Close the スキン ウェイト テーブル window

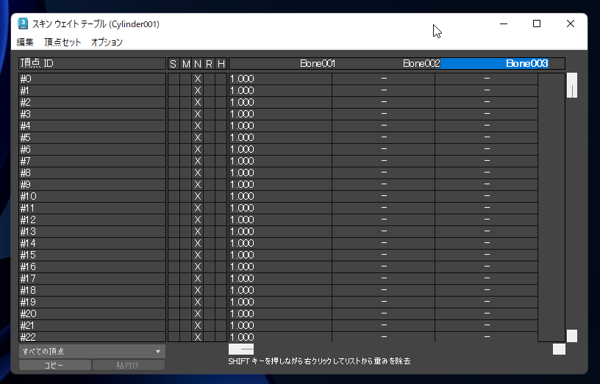tap(570, 24)
